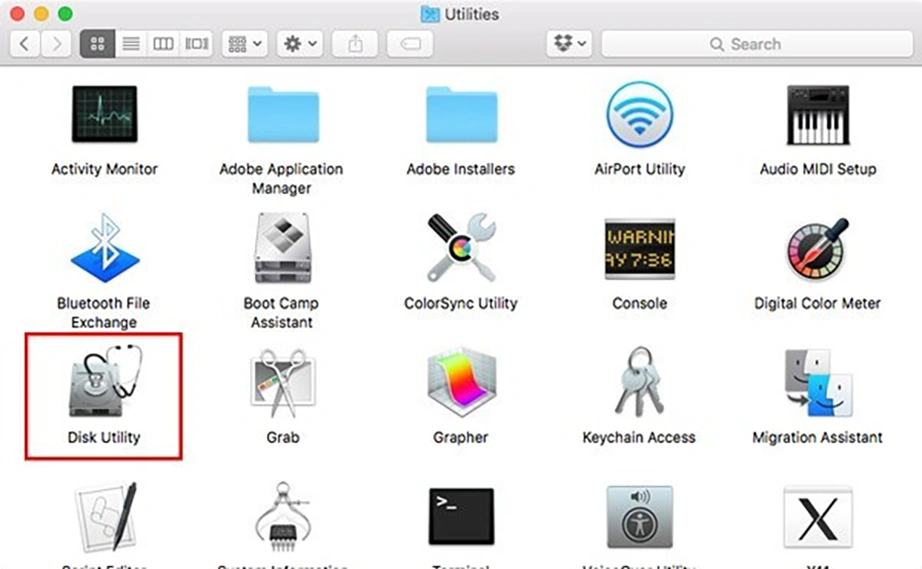
Task: Open the Action gear menu
Action: [300, 43]
